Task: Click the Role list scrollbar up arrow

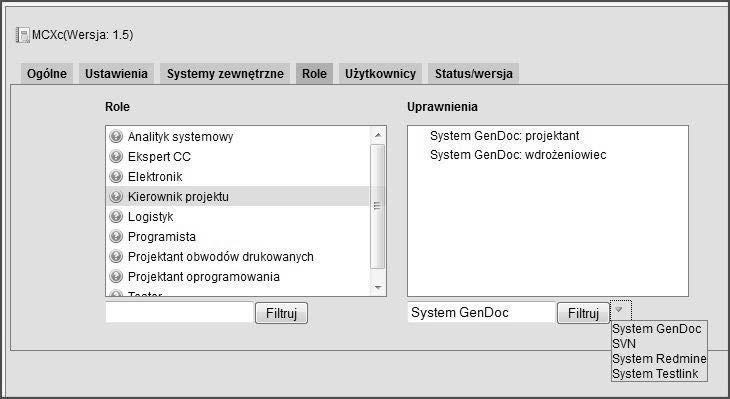Action: click(378, 135)
